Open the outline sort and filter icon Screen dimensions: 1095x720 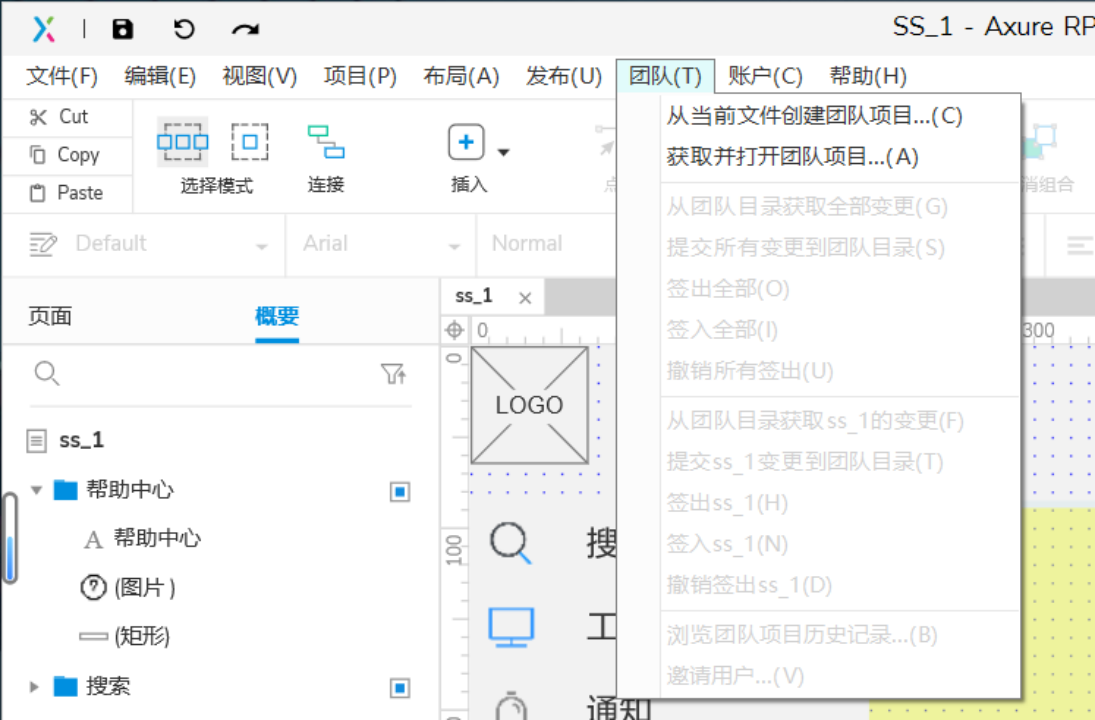click(x=394, y=374)
